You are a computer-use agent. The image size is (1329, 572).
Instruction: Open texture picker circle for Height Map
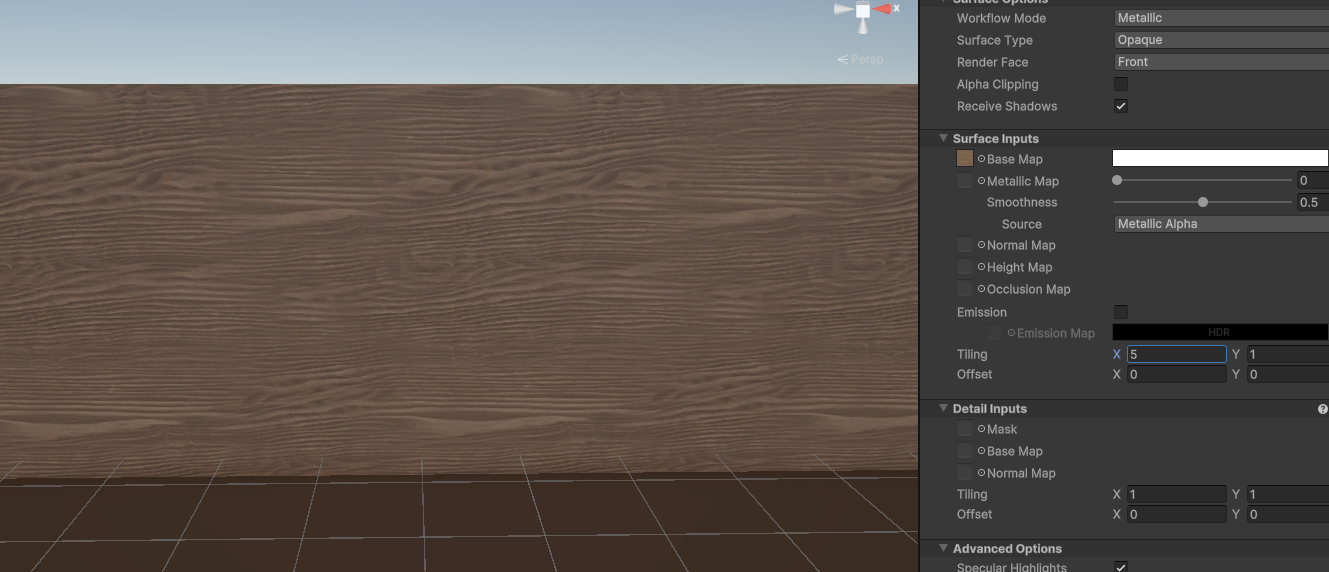point(981,267)
